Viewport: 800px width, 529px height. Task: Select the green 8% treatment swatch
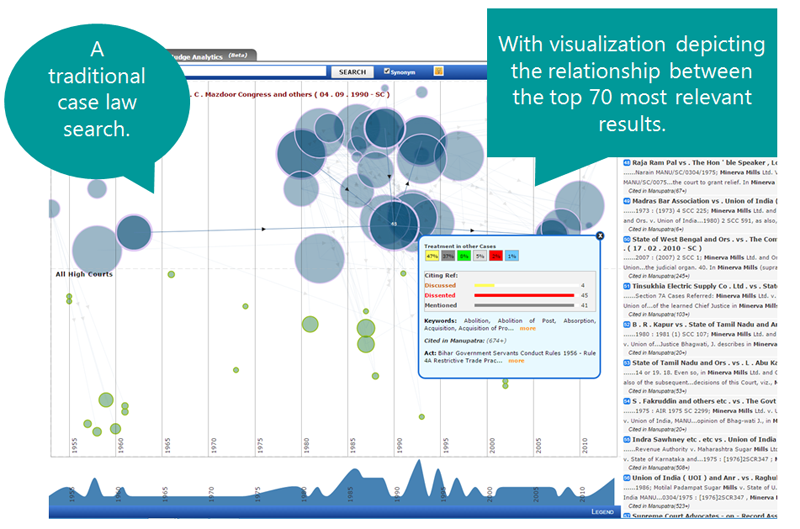tap(464, 256)
